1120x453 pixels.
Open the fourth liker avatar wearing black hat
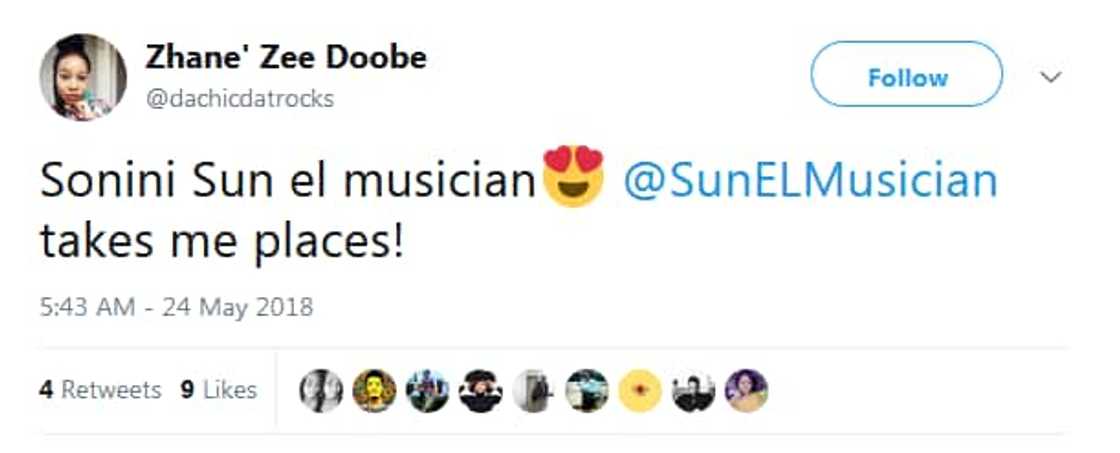[481, 391]
